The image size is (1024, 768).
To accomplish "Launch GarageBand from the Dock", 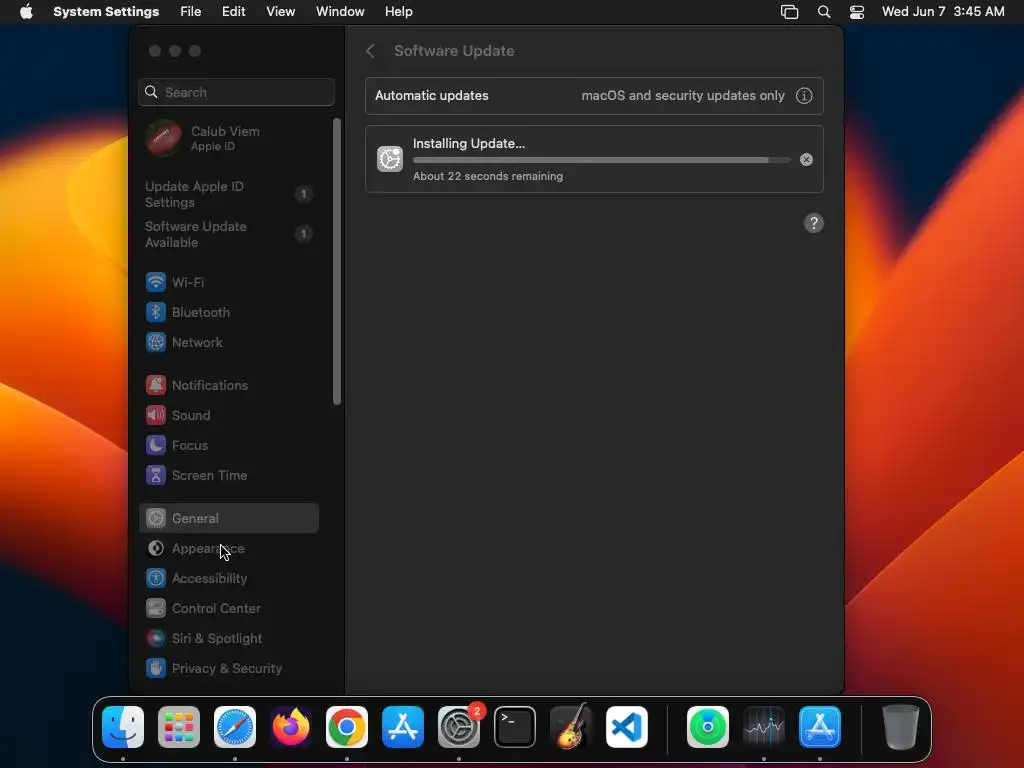I will click(571, 727).
